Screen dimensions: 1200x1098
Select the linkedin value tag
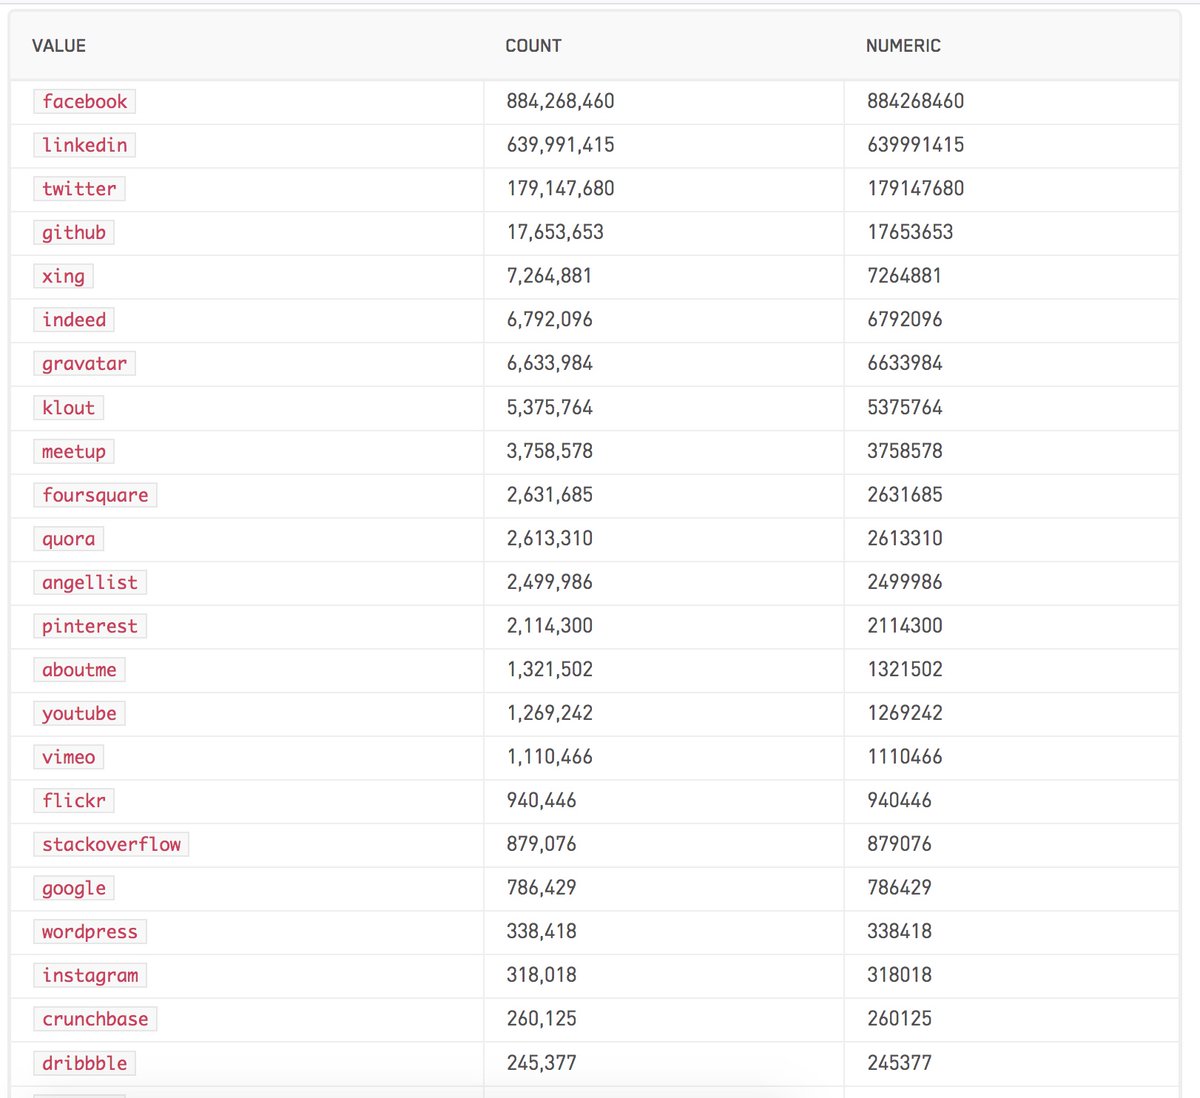[x=85, y=145]
